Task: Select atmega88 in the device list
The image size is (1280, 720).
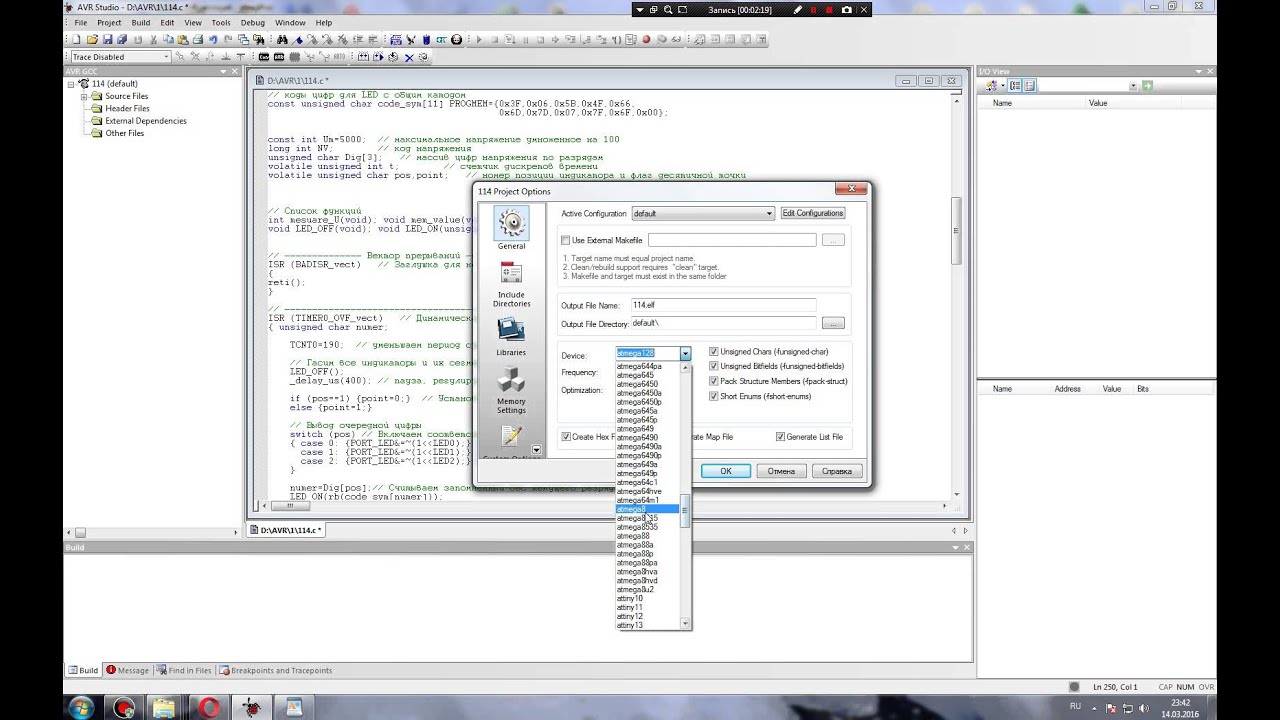Action: point(648,536)
